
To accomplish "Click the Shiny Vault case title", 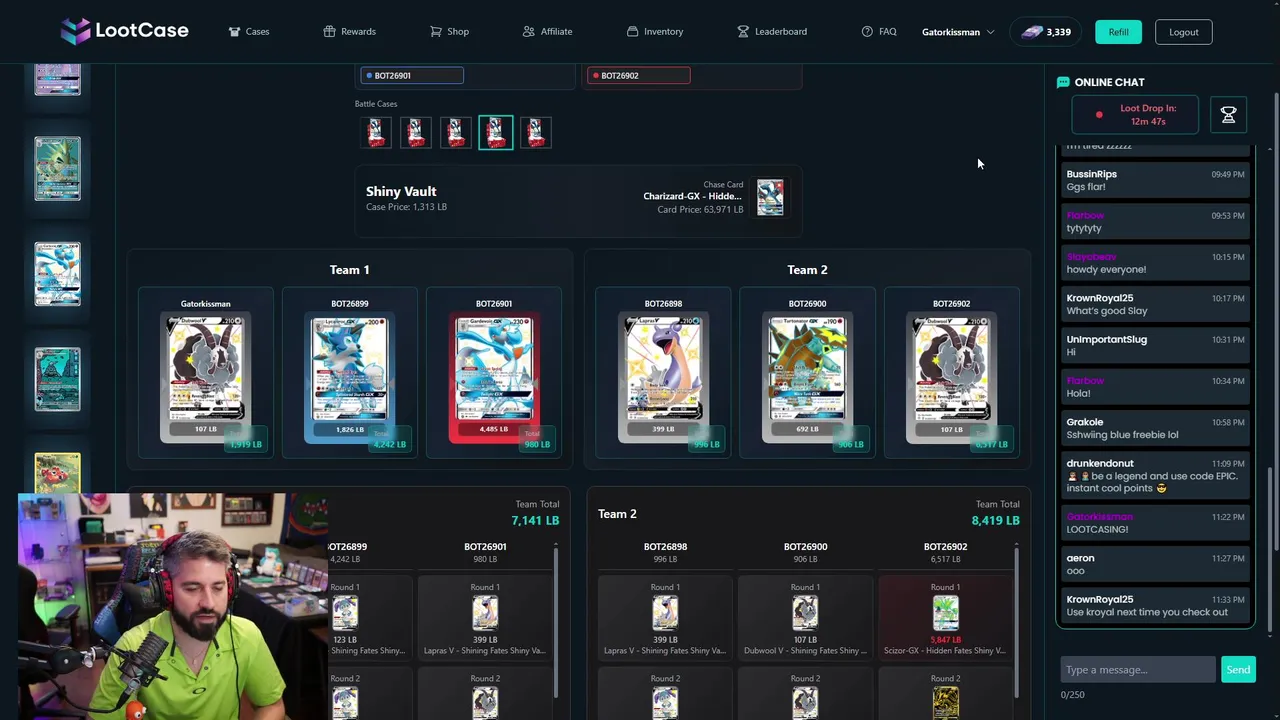I will pos(401,191).
